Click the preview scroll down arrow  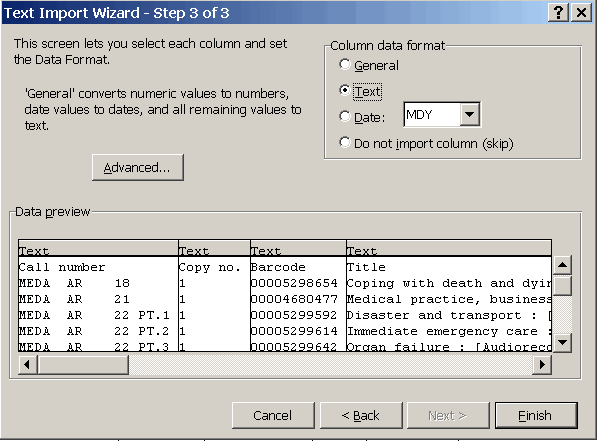(563, 342)
